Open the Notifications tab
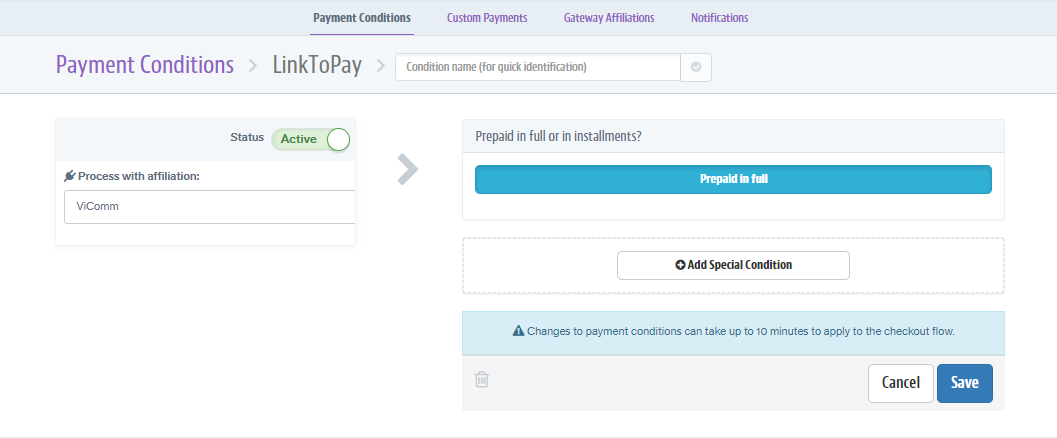The width and height of the screenshot is (1057, 438). (719, 18)
